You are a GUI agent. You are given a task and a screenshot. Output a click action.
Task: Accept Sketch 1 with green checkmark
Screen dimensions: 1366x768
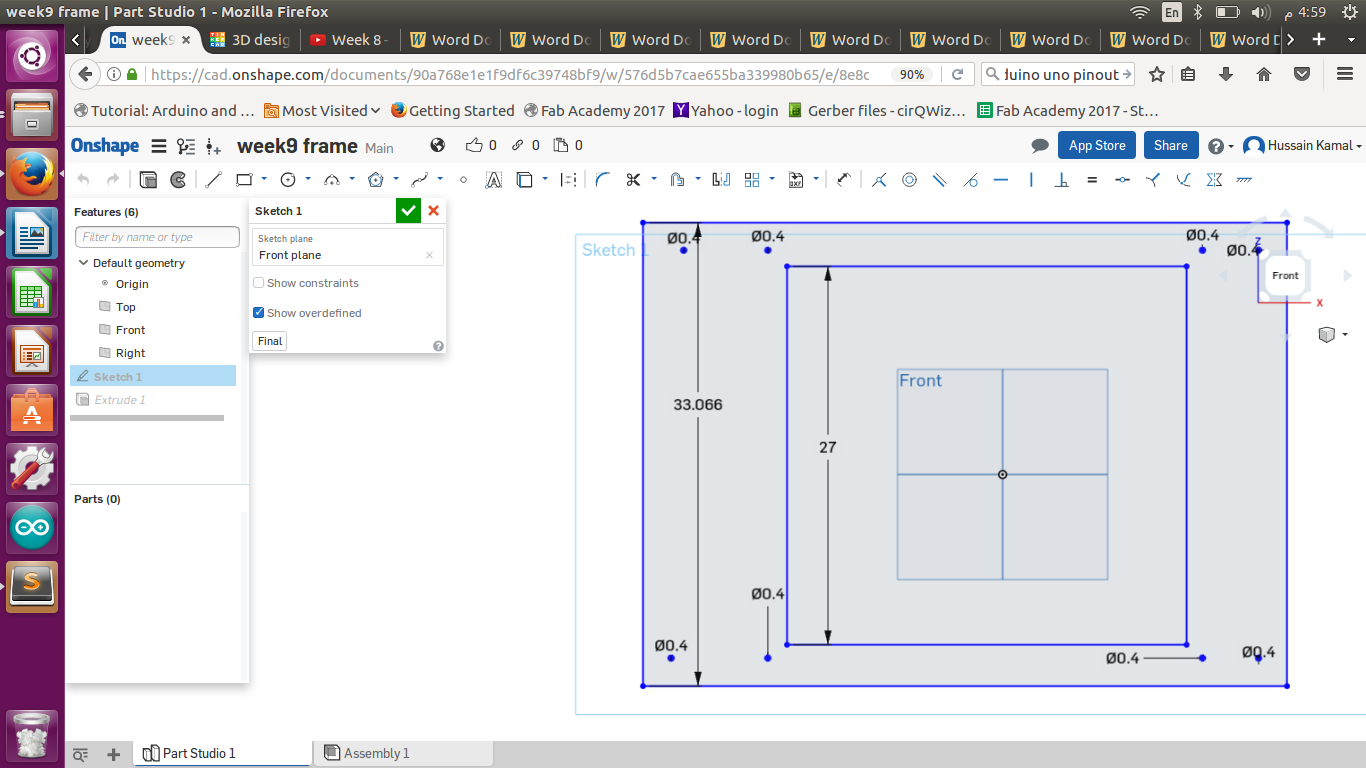pos(408,211)
